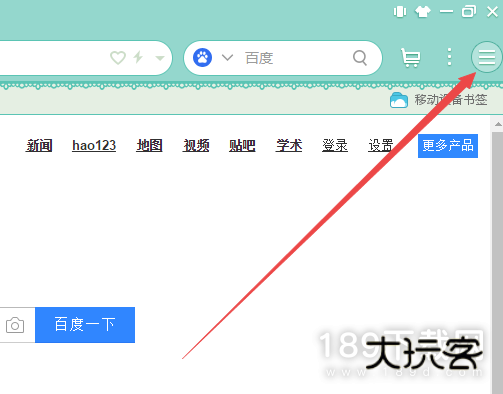Open the hamburger main menu button
Viewport: 503px width, 394px height.
pos(486,57)
